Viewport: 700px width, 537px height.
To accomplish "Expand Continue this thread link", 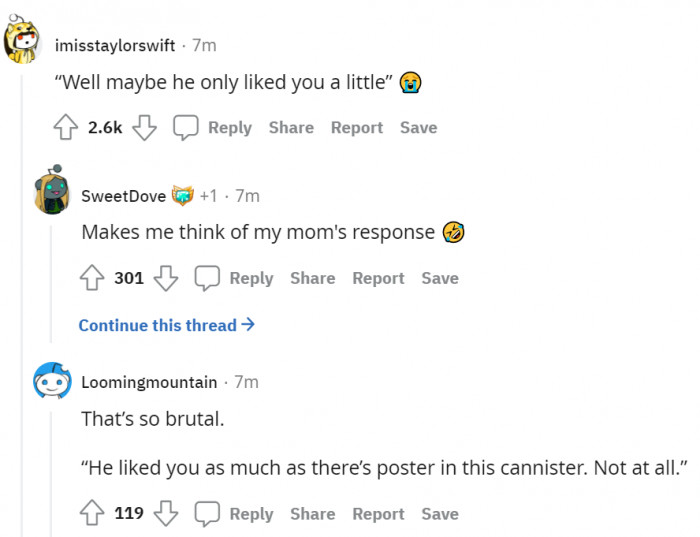I will coord(166,325).
